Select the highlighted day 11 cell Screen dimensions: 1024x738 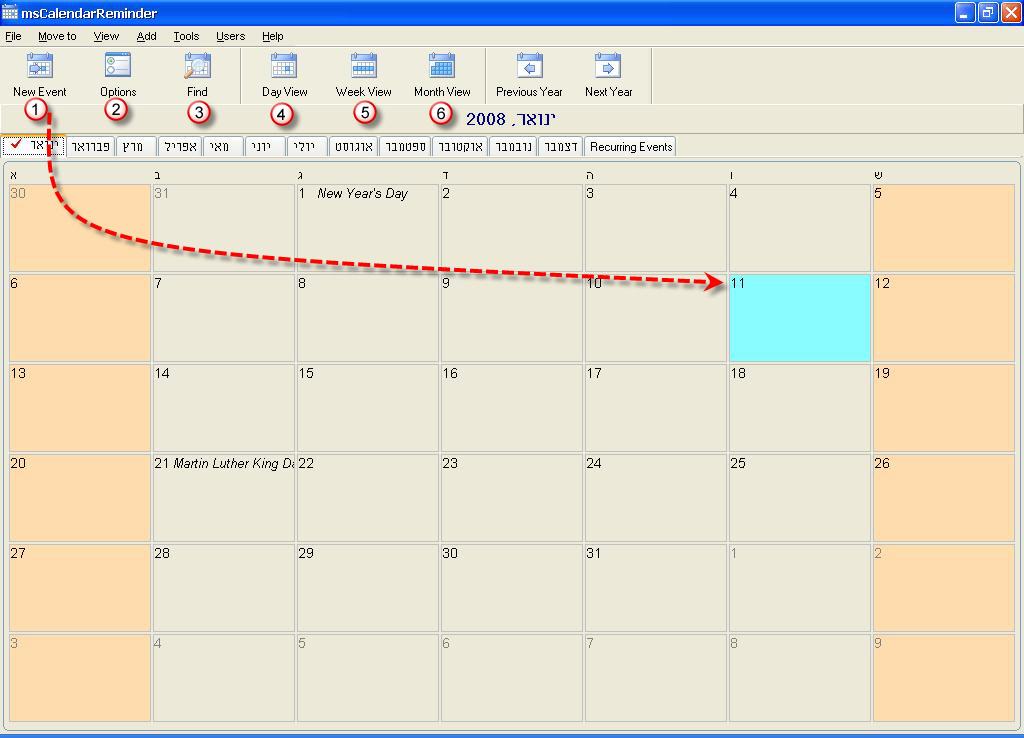tap(799, 318)
